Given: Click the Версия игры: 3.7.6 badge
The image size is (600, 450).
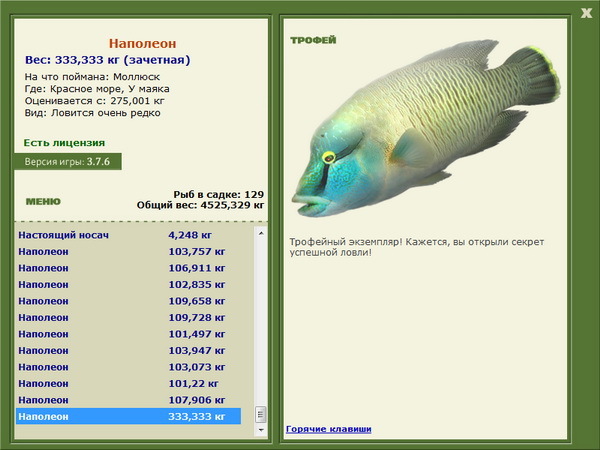Looking at the screenshot, I should [68, 161].
